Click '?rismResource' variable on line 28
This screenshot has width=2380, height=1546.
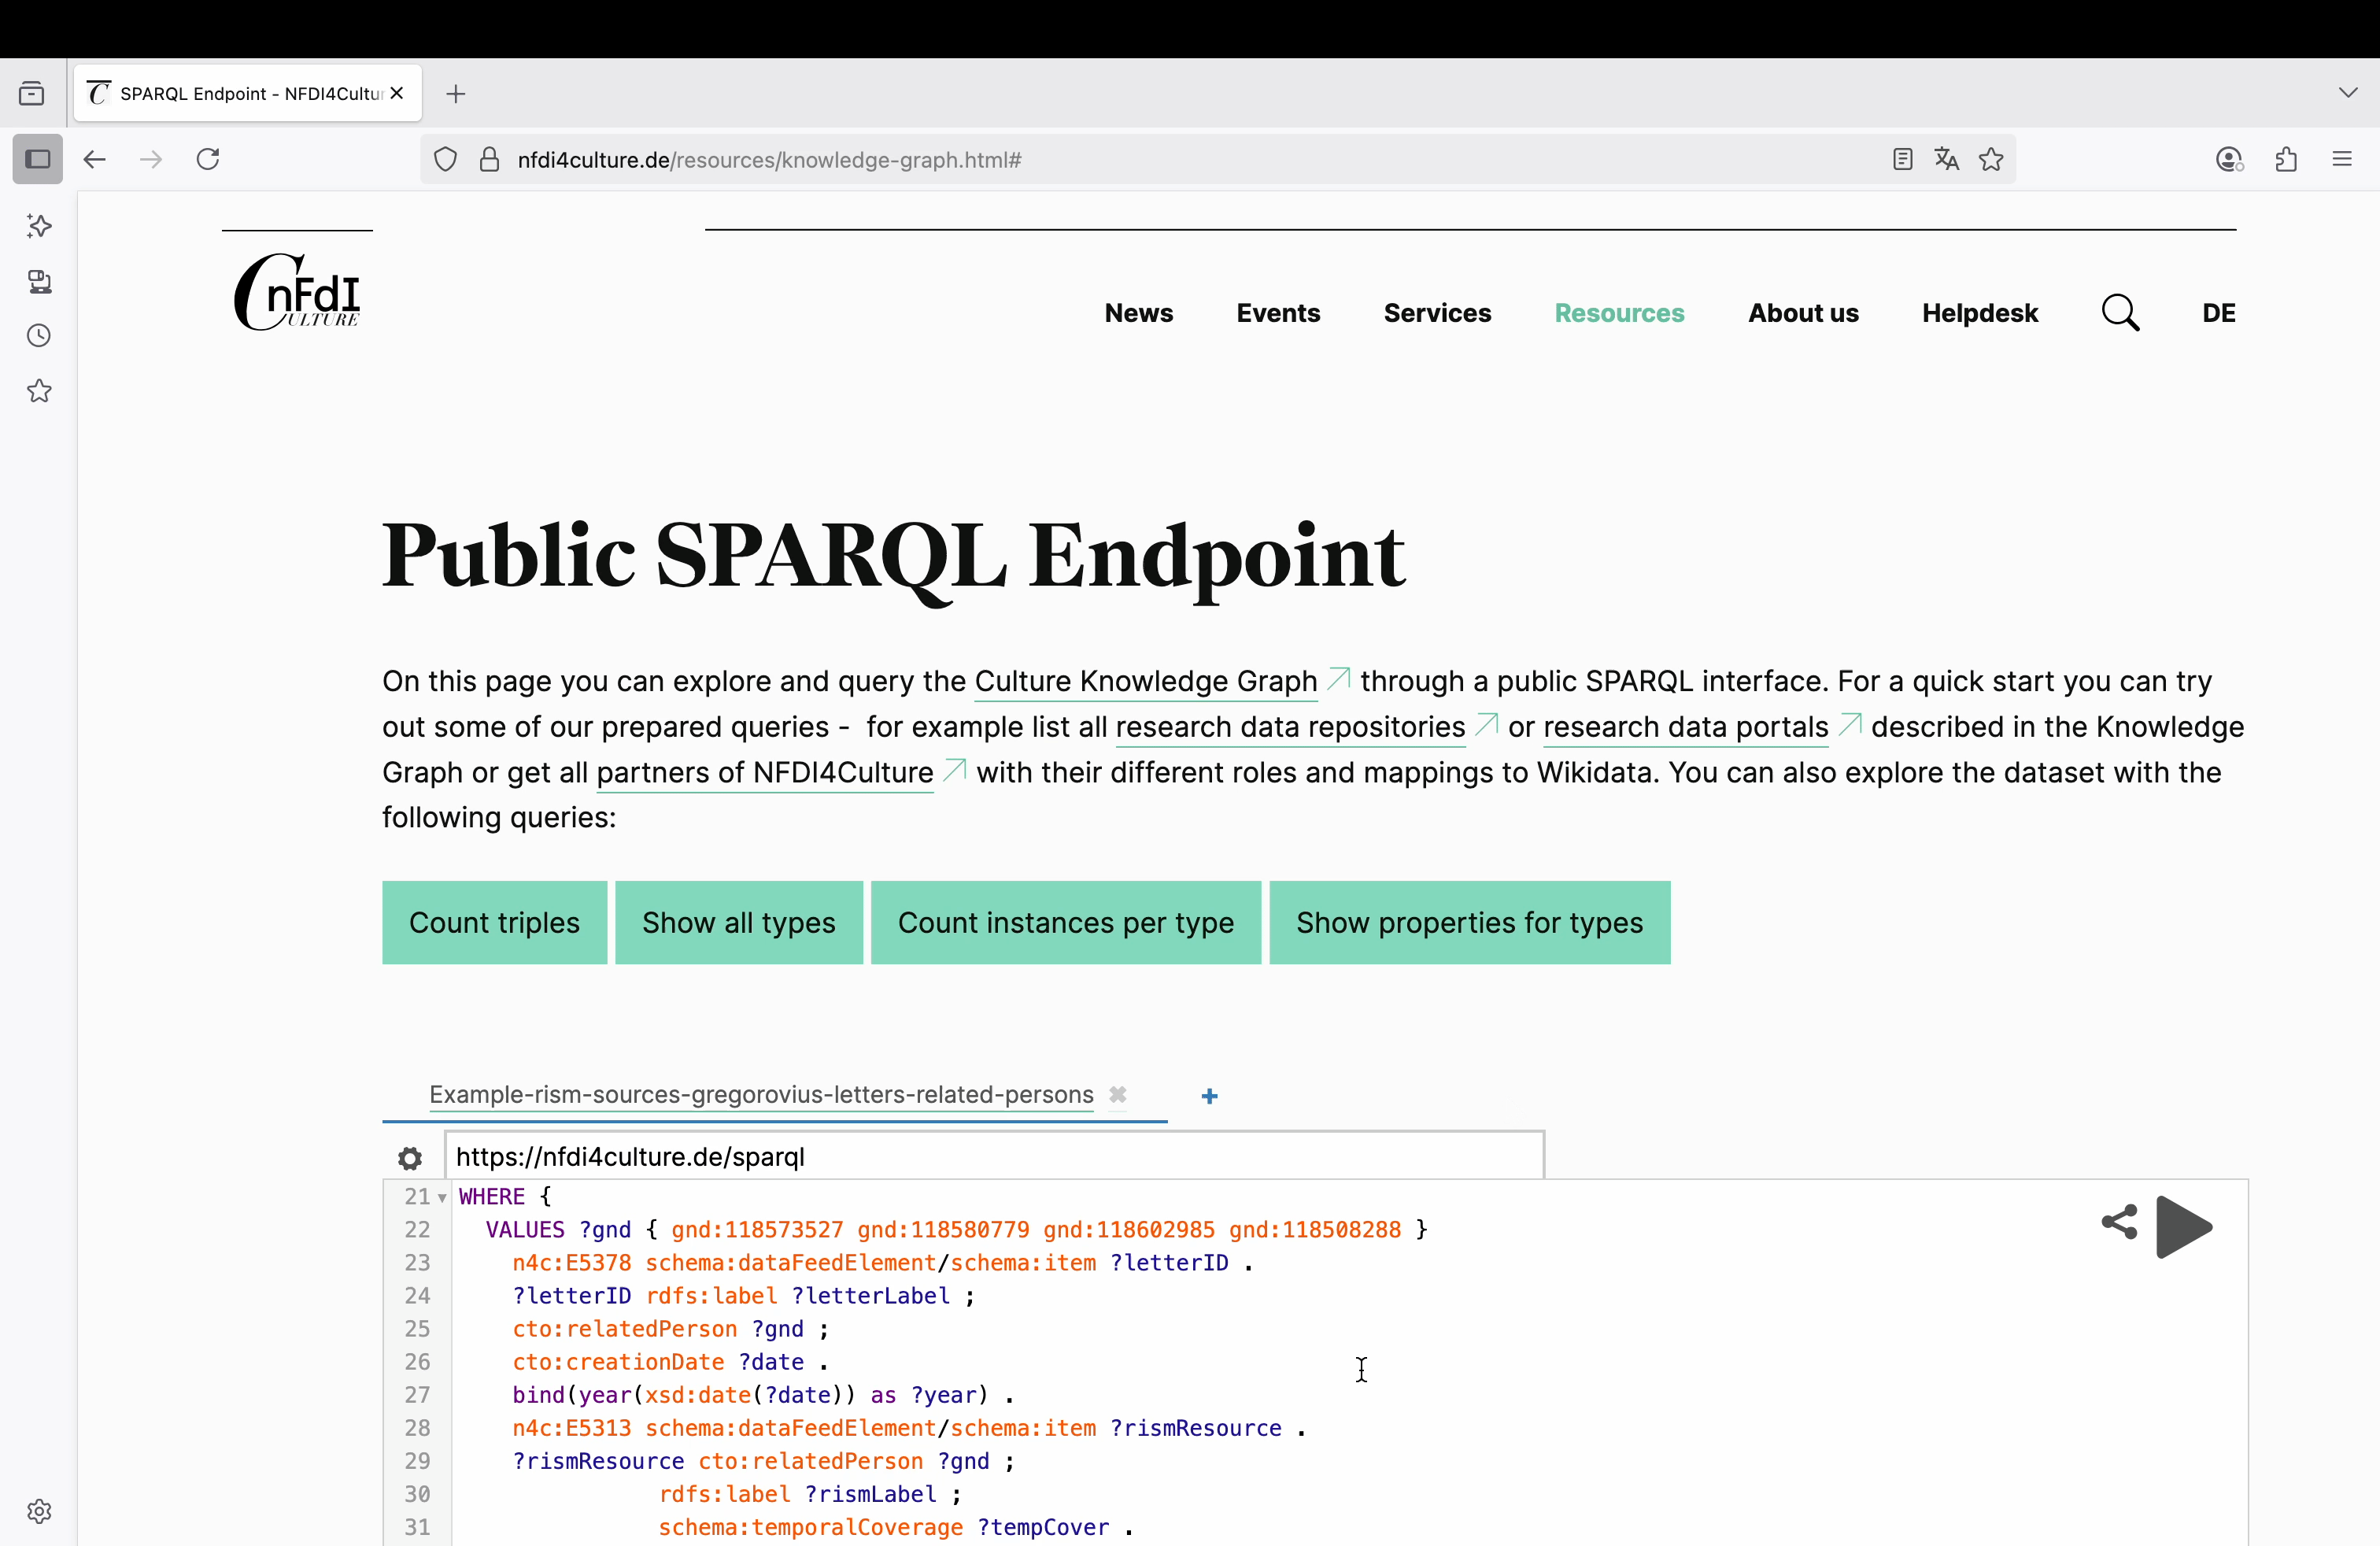[1195, 1428]
